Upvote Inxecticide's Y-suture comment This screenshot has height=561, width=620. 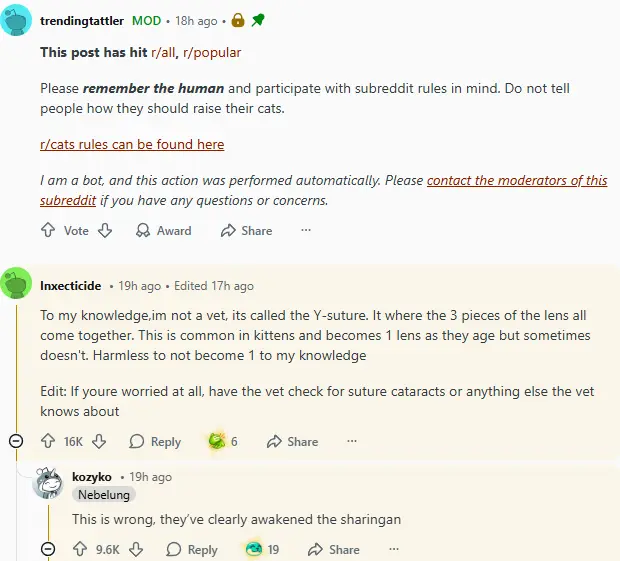(48, 441)
